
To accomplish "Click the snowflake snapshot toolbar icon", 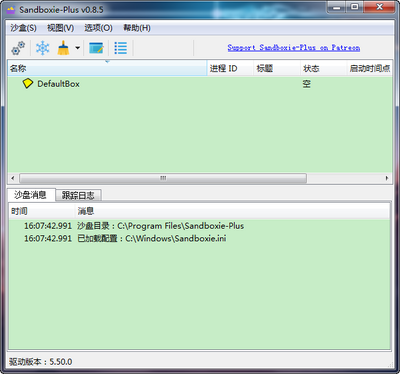I will pos(43,48).
